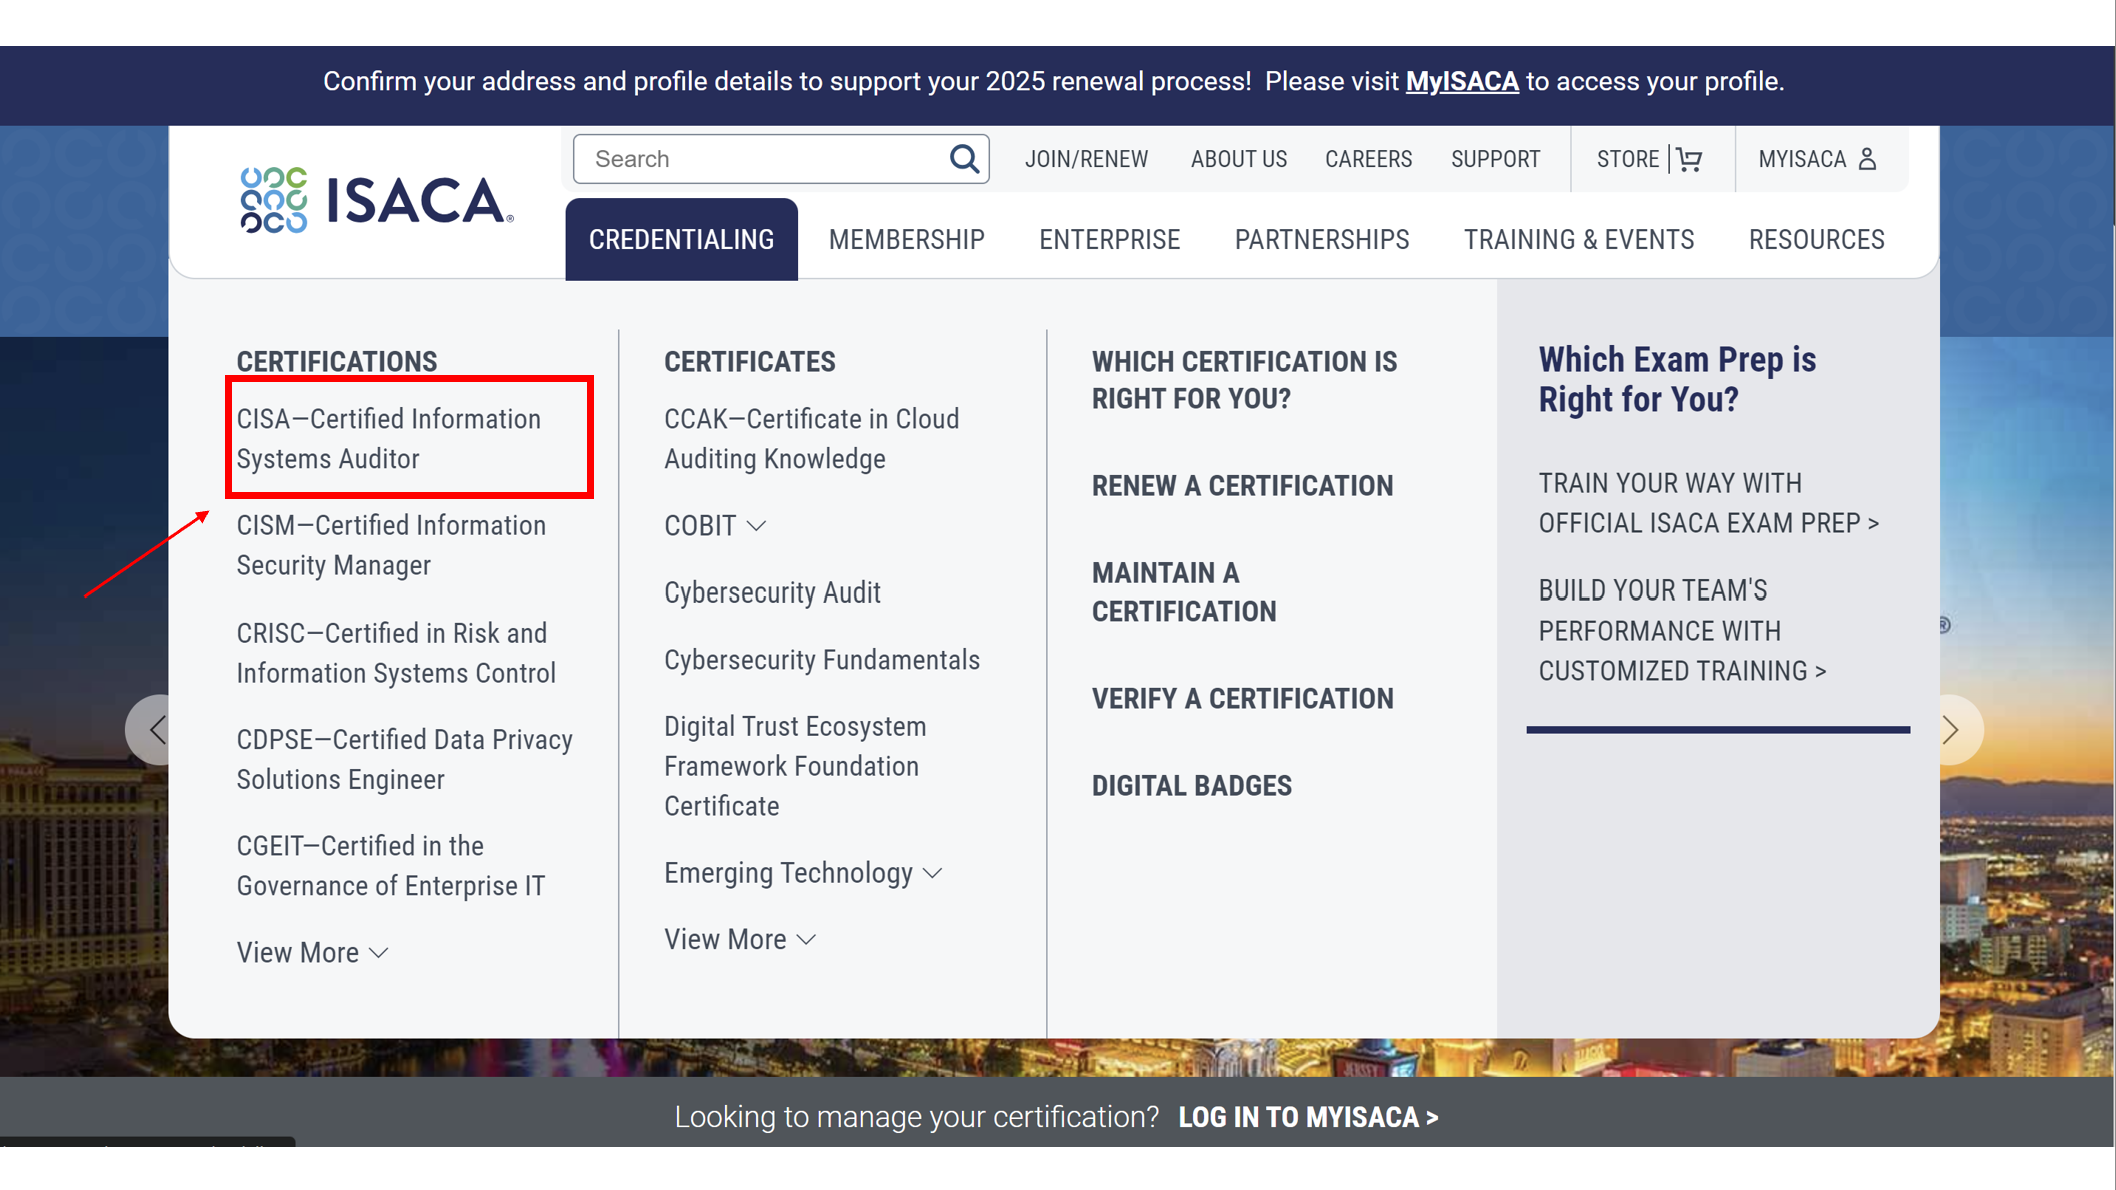2116x1190 pixels.
Task: Expand View More under Certifications
Action: pos(312,953)
